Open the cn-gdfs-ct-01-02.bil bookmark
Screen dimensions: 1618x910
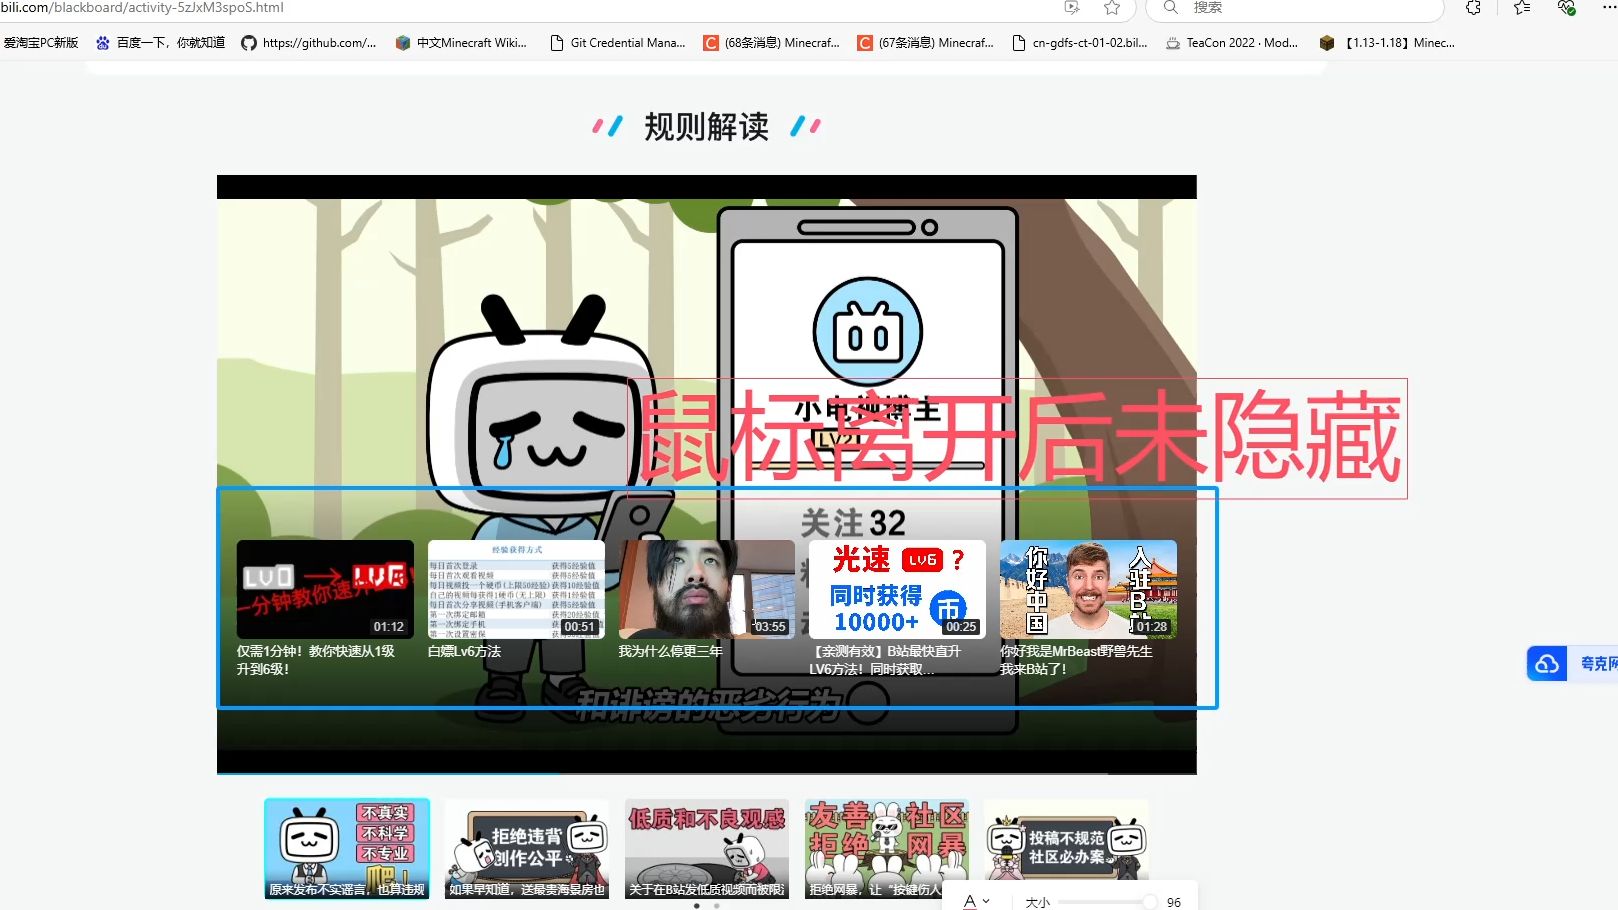coord(1079,43)
